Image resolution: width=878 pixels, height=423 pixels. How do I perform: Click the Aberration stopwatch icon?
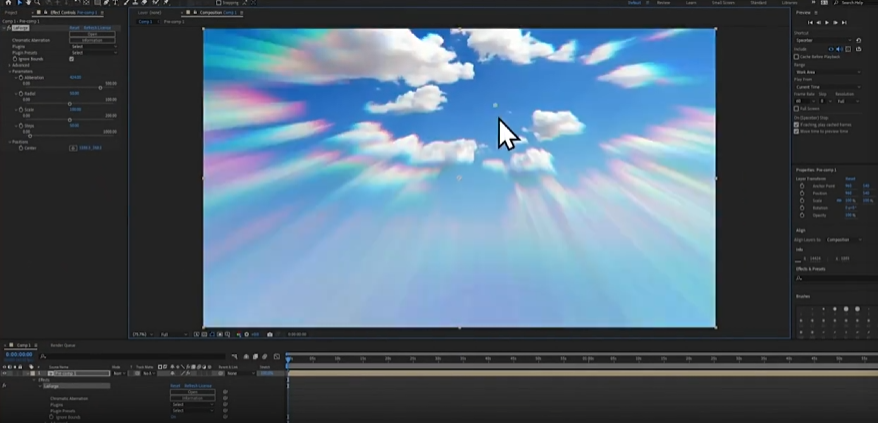tap(20, 78)
